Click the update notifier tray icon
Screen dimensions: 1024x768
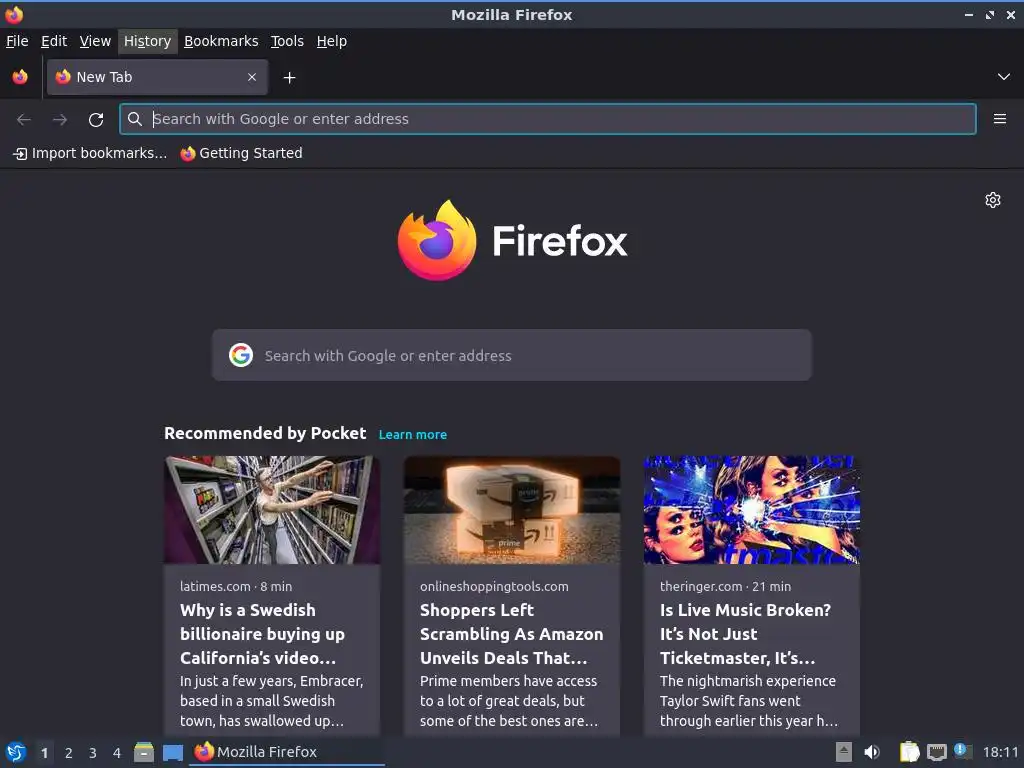[963, 752]
